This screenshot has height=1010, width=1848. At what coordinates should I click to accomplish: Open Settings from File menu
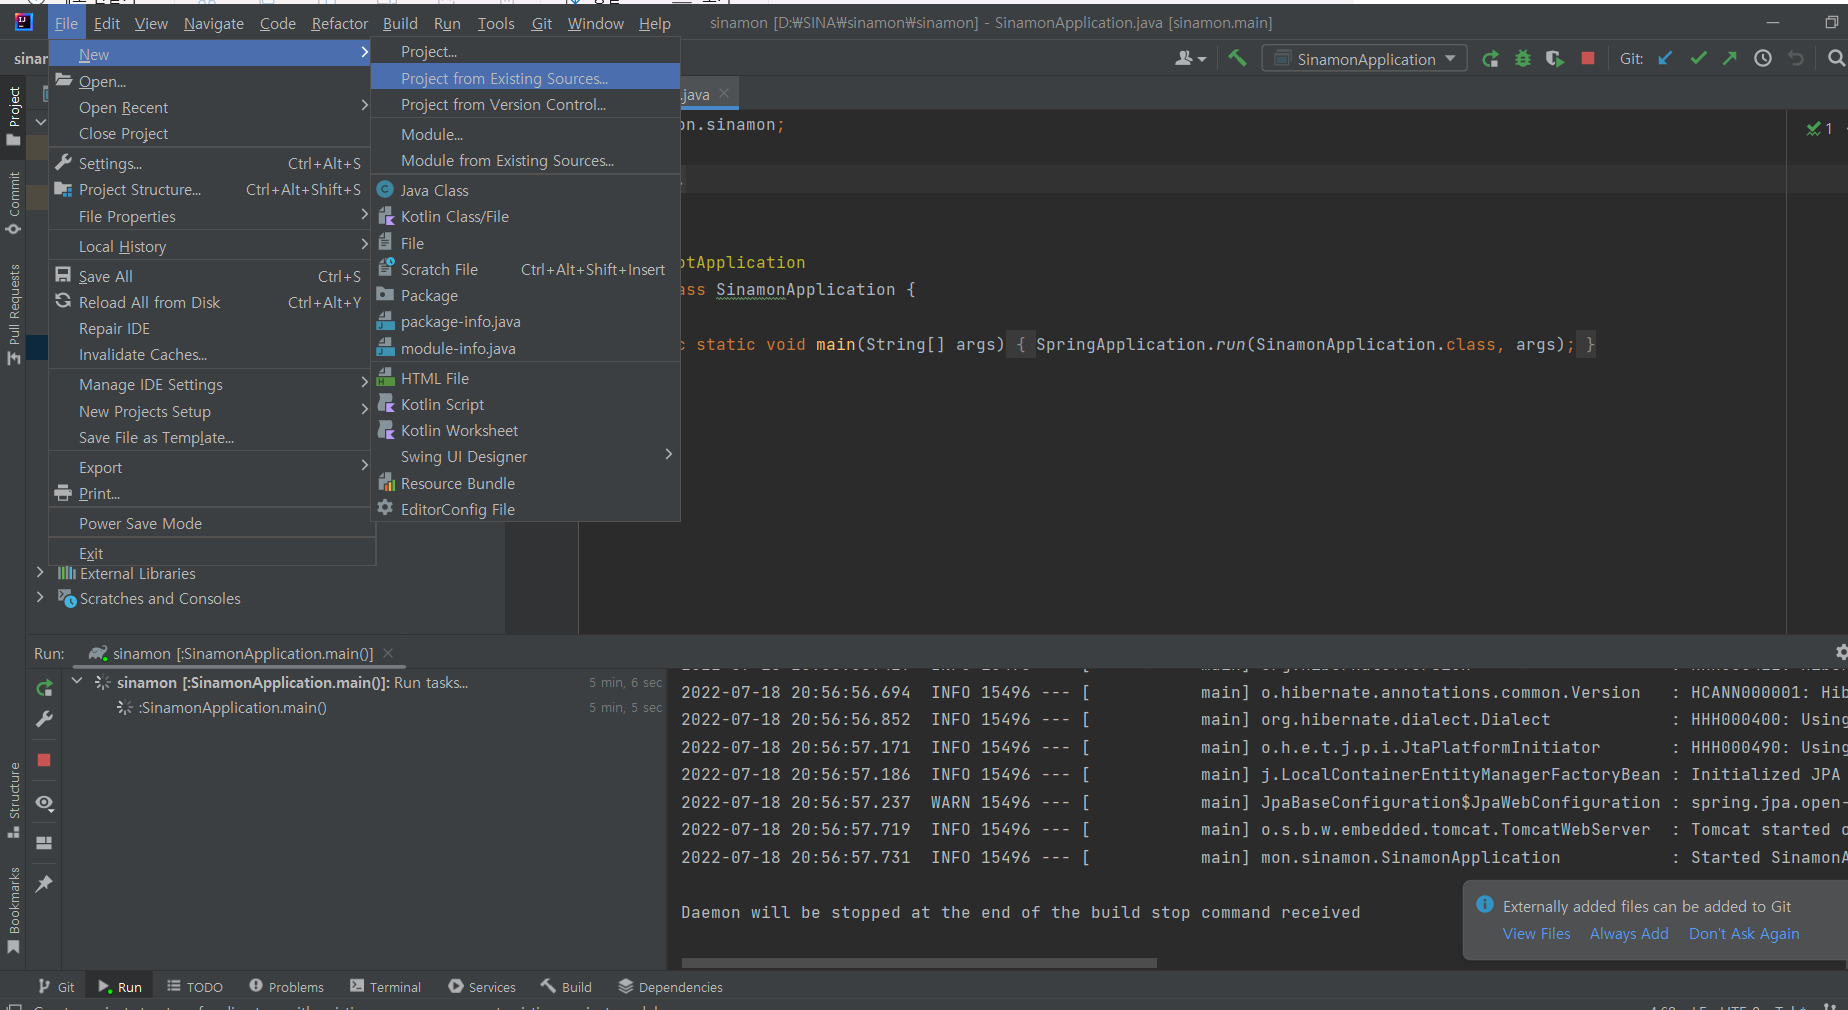pyautogui.click(x=210, y=163)
